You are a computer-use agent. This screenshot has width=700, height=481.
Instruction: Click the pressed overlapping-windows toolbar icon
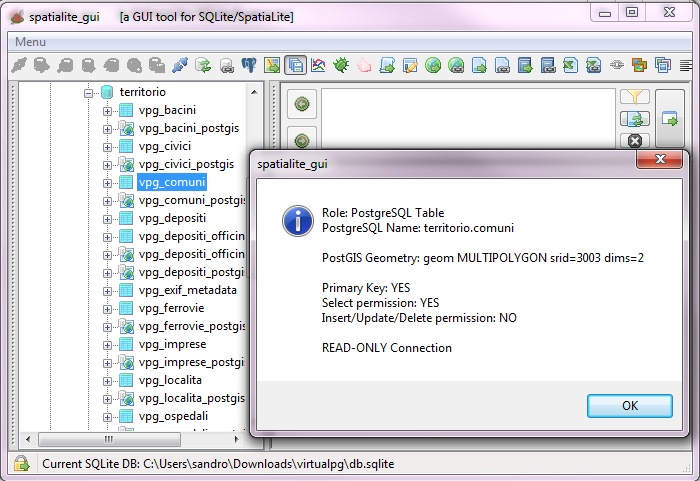296,66
